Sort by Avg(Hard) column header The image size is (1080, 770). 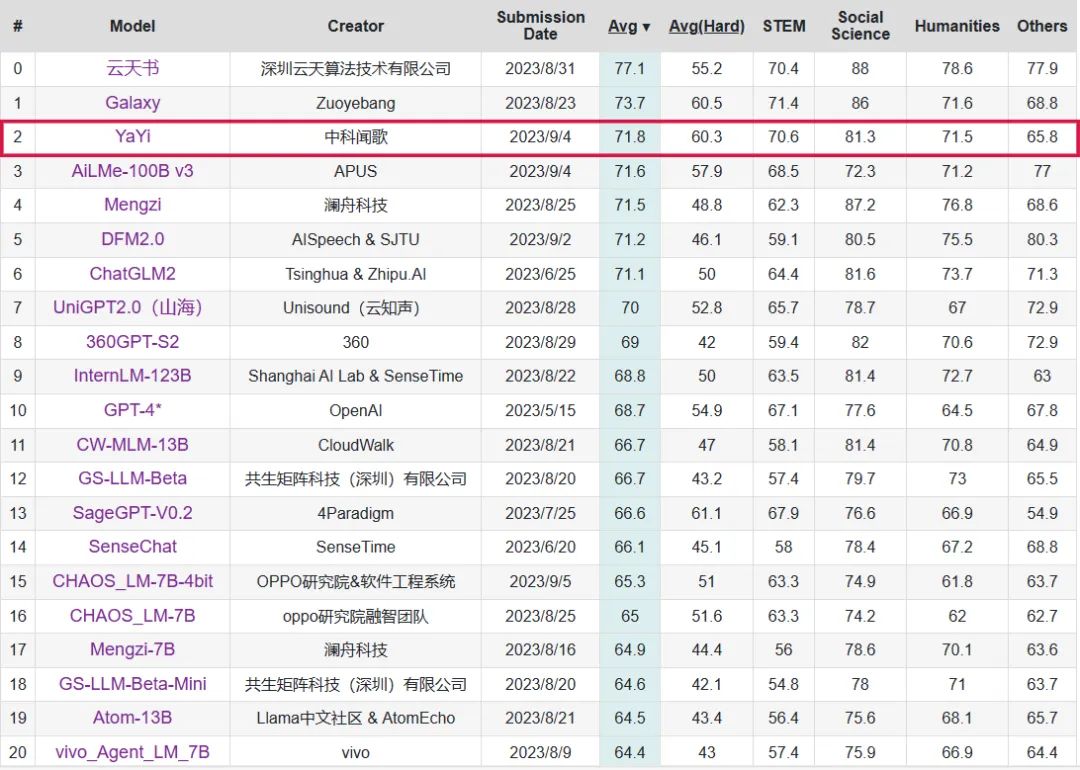pyautogui.click(x=707, y=26)
